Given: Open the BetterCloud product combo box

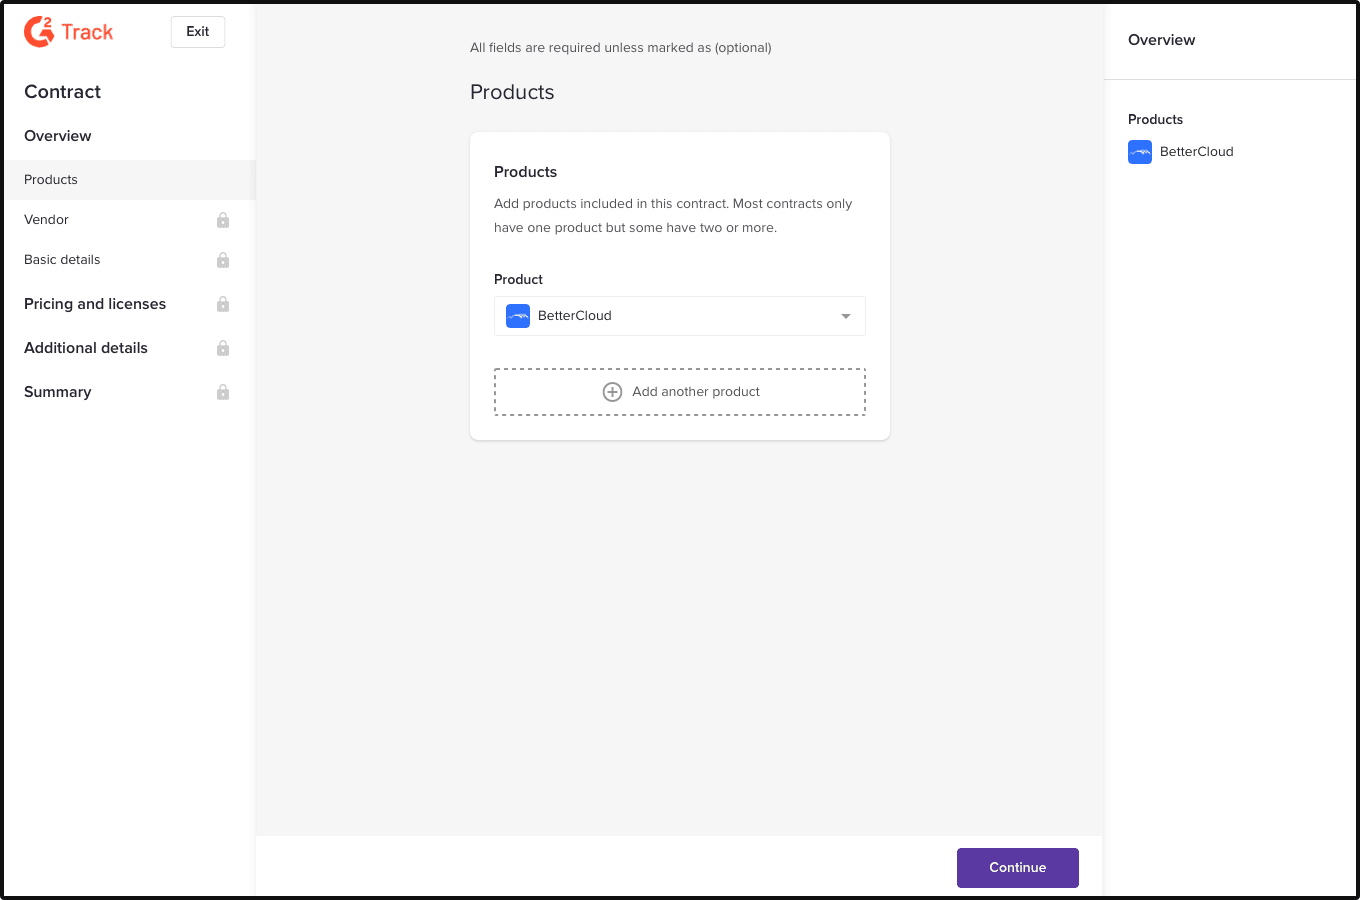Looking at the screenshot, I should [680, 316].
